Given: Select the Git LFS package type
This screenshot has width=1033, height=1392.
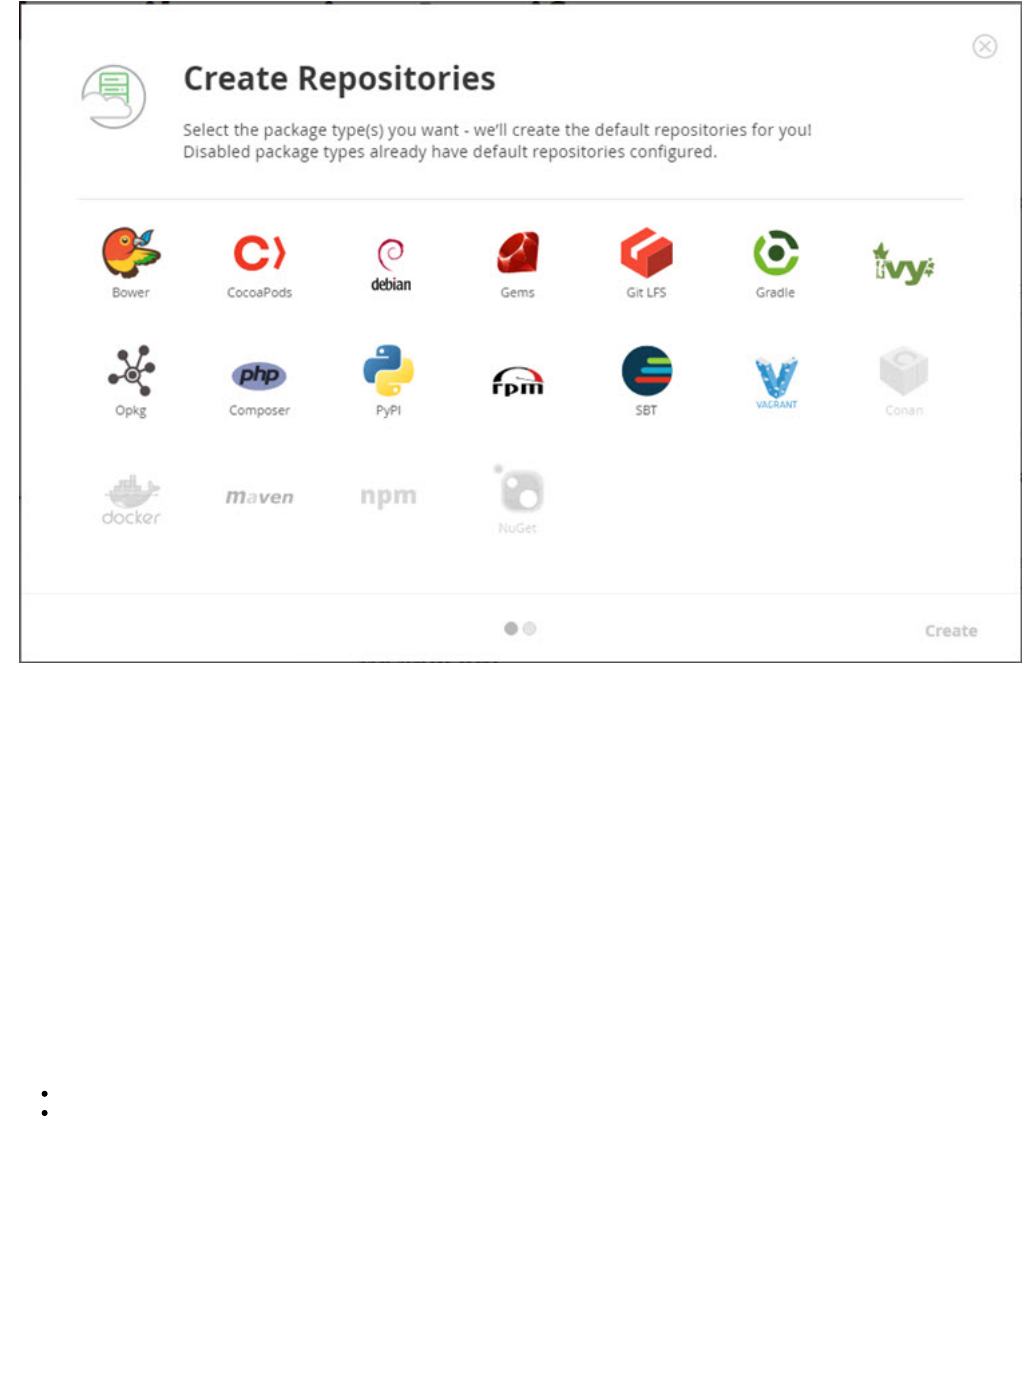Looking at the screenshot, I should pyautogui.click(x=646, y=263).
